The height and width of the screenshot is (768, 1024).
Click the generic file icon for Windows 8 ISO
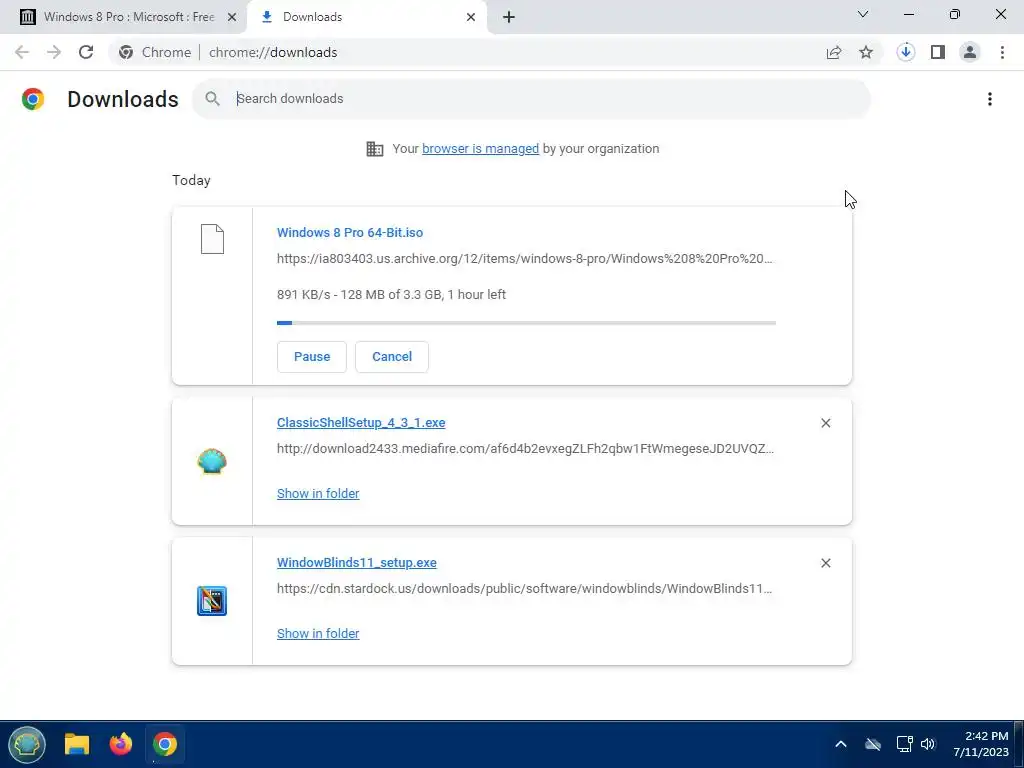212,238
